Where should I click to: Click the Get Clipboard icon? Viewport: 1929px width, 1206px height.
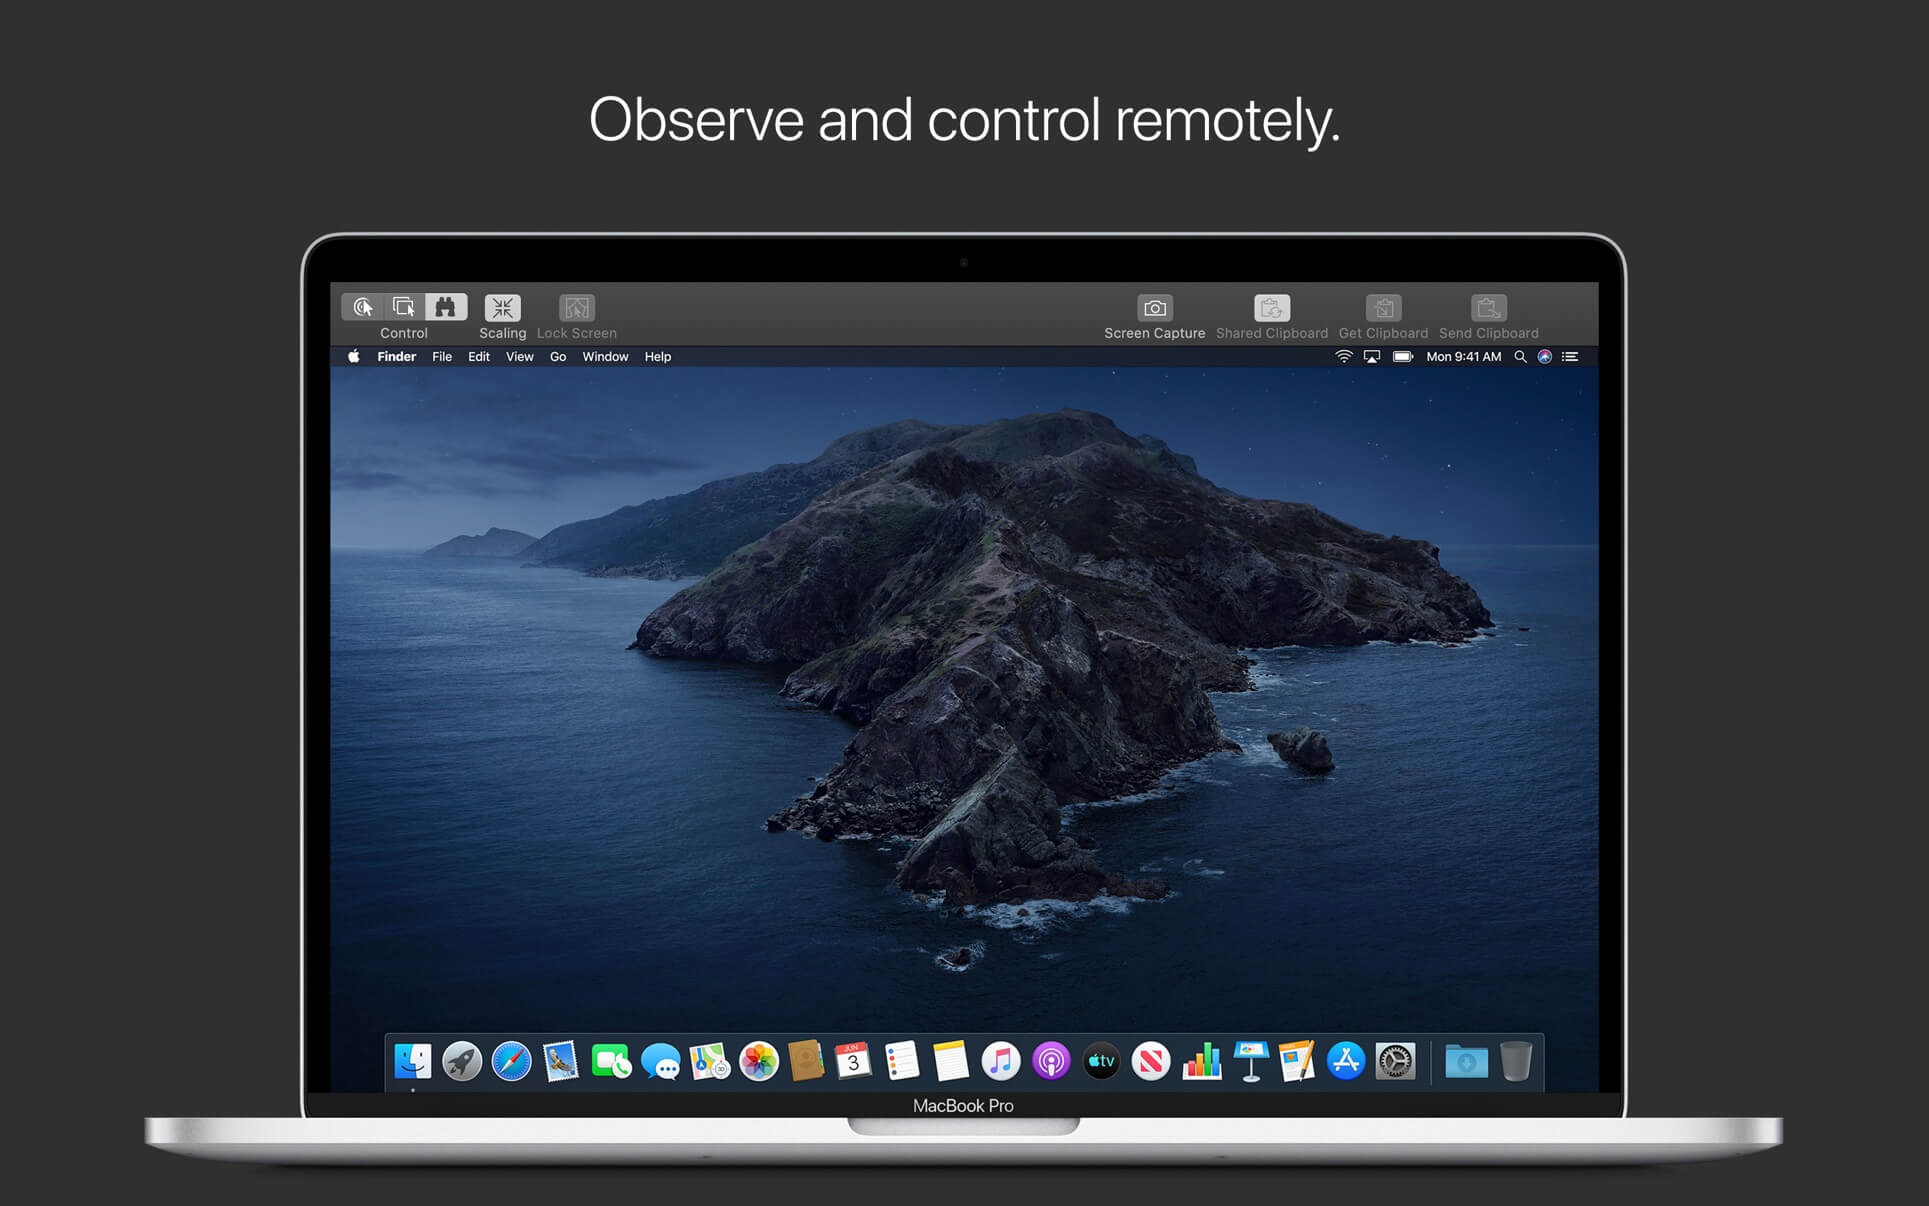pyautogui.click(x=1383, y=308)
